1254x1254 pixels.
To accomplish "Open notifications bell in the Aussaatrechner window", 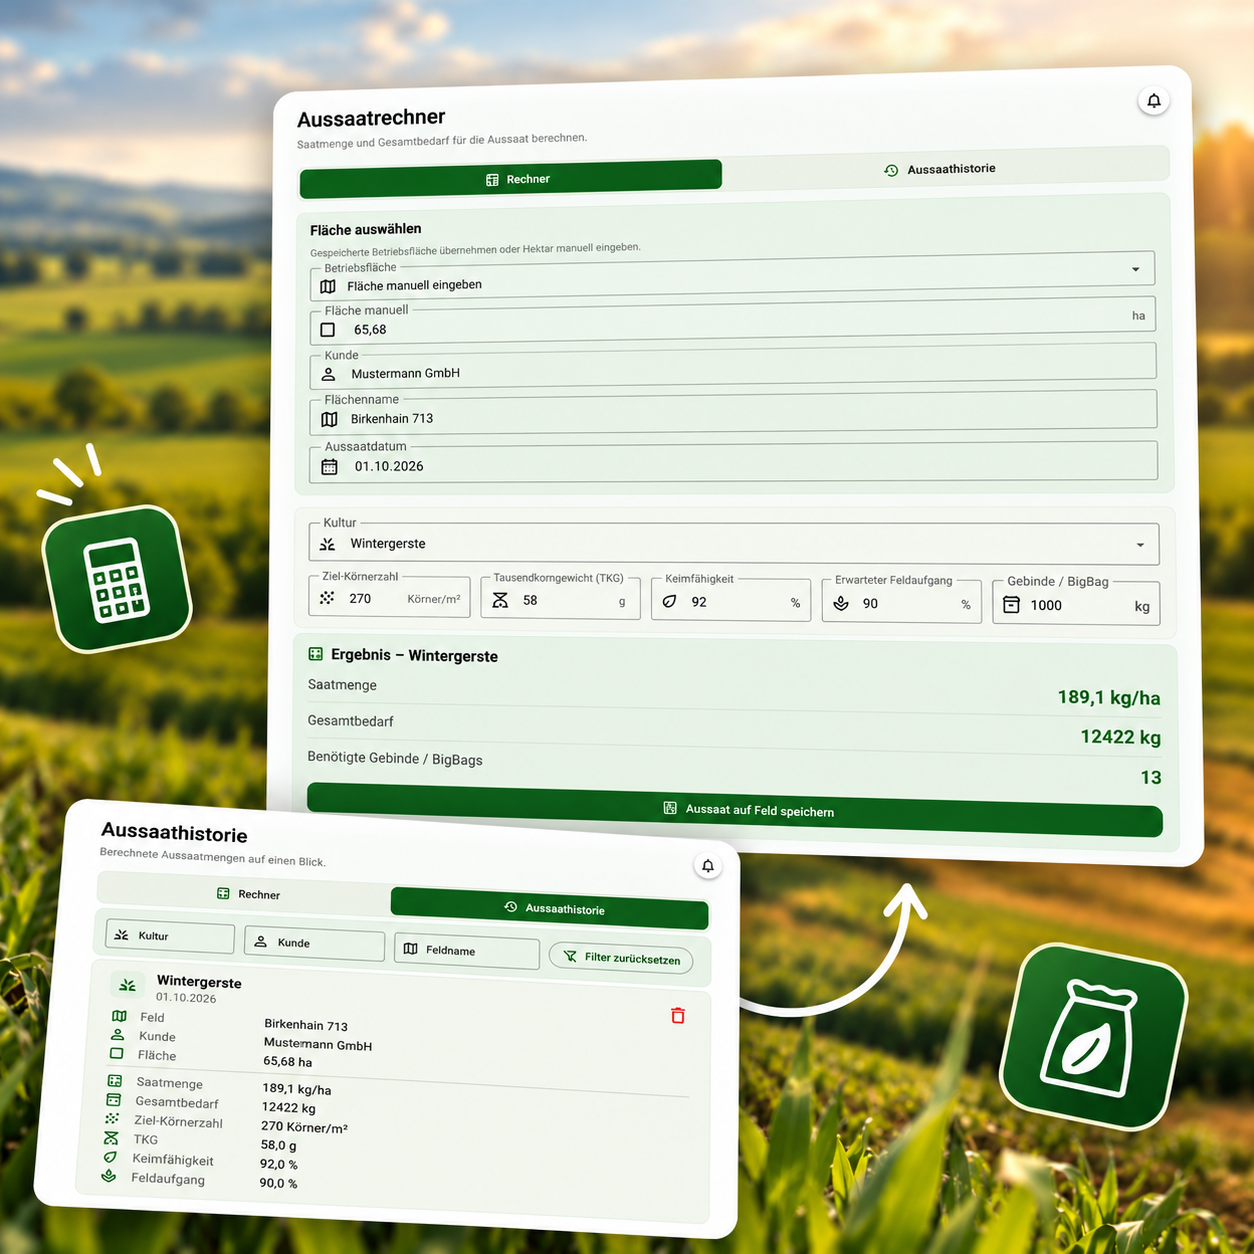I will (x=1154, y=101).
